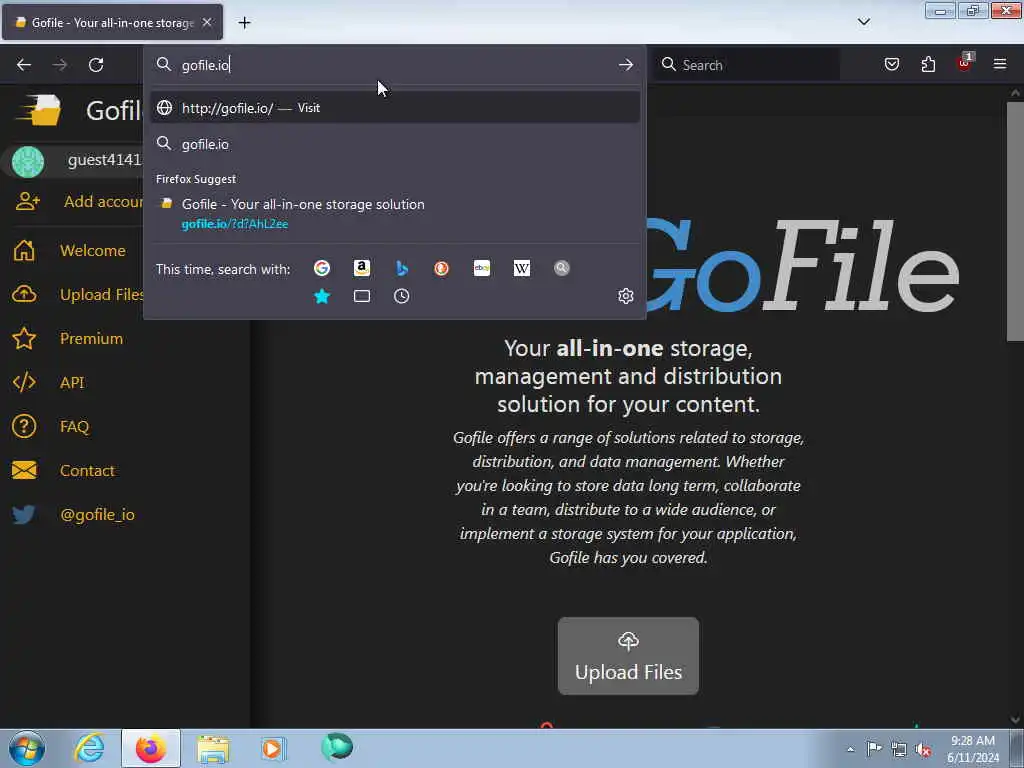The width and height of the screenshot is (1024, 768).
Task: Click the Firefox Search box
Action: tap(748, 65)
